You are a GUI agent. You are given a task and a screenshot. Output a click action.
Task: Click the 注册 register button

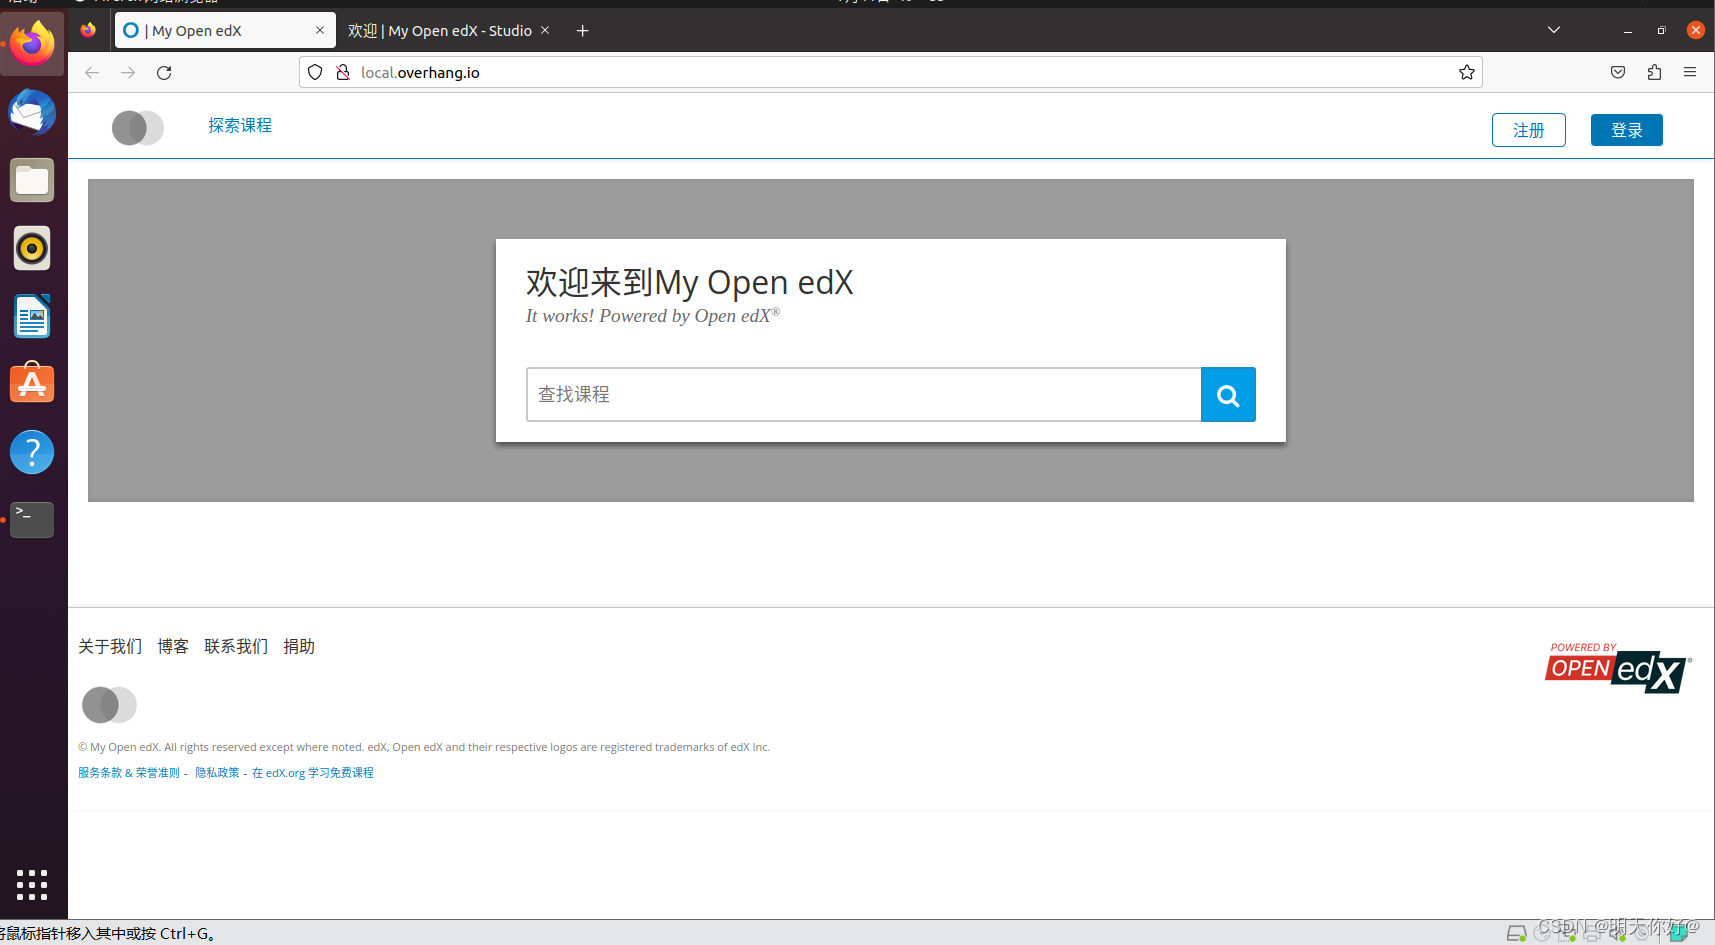tap(1529, 130)
